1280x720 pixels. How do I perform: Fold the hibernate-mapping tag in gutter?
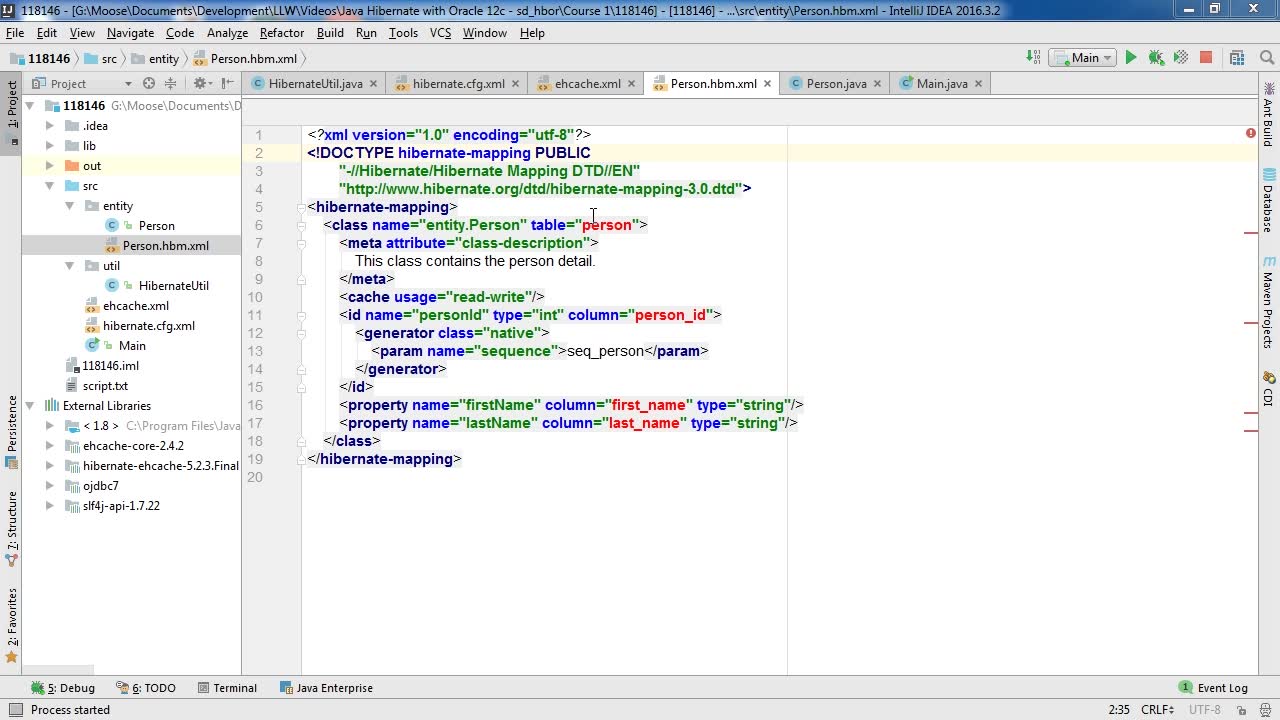pyautogui.click(x=299, y=207)
